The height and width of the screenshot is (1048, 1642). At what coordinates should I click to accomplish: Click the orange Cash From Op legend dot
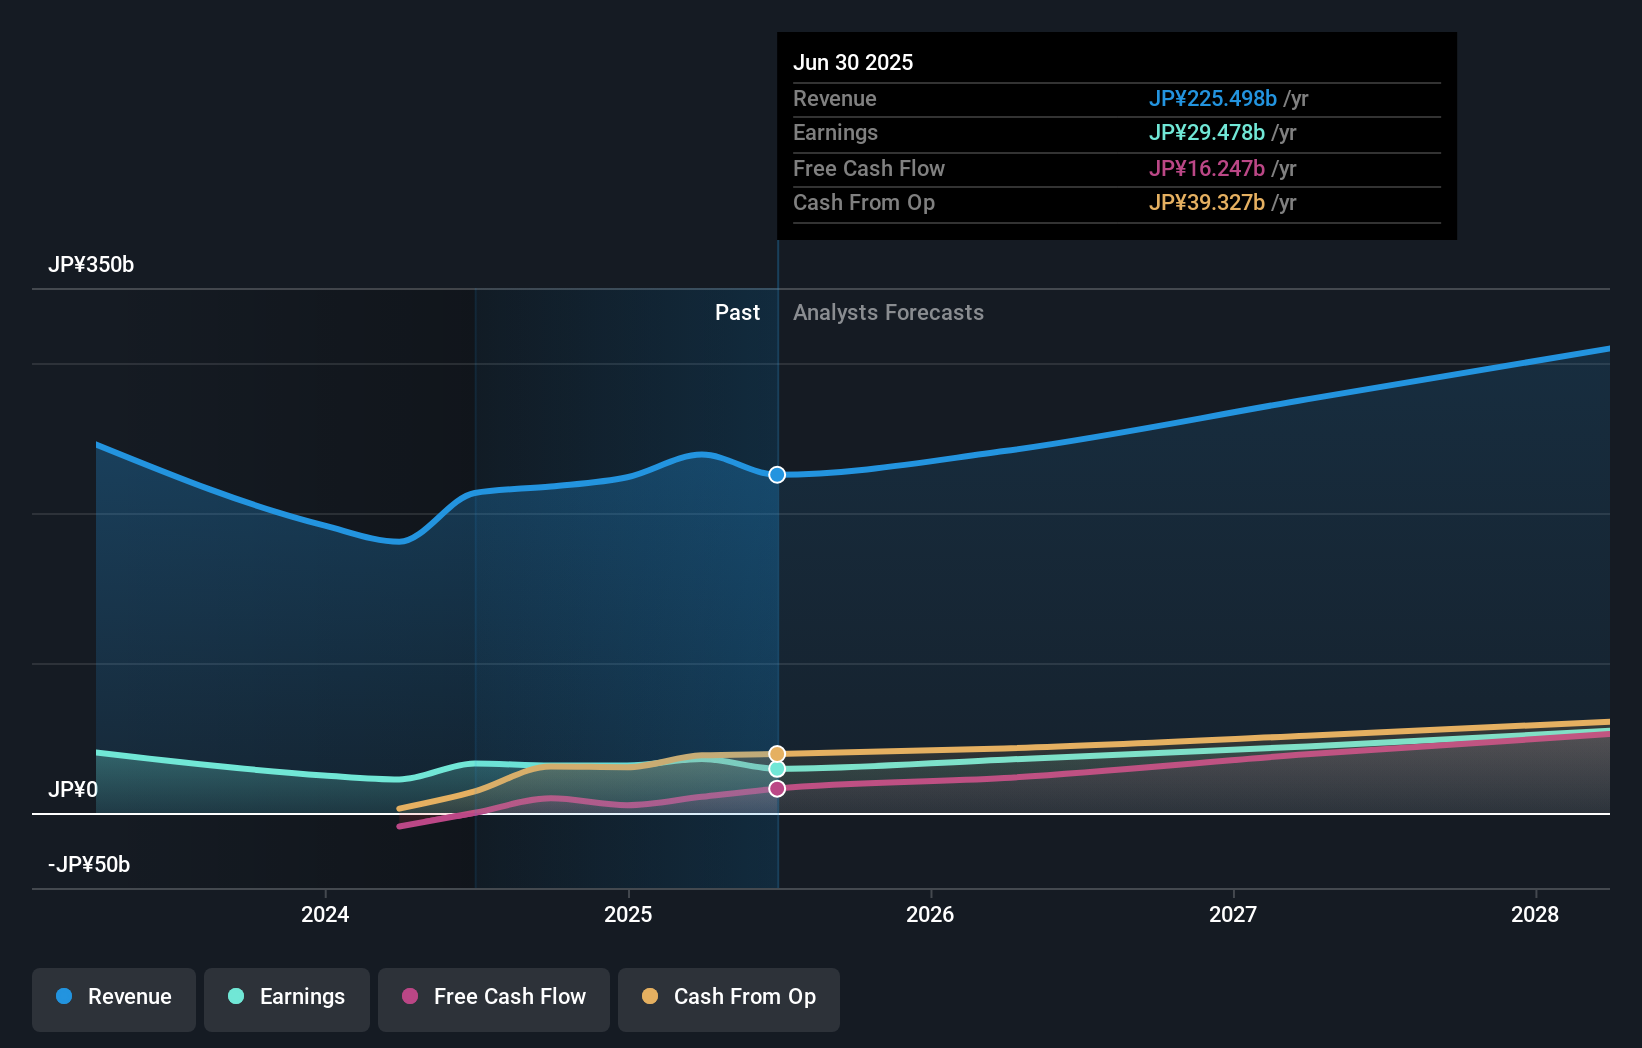[650, 996]
